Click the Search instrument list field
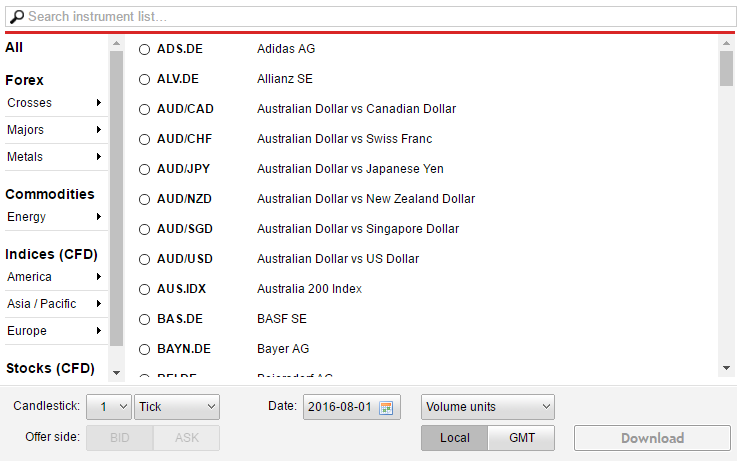 371,17
